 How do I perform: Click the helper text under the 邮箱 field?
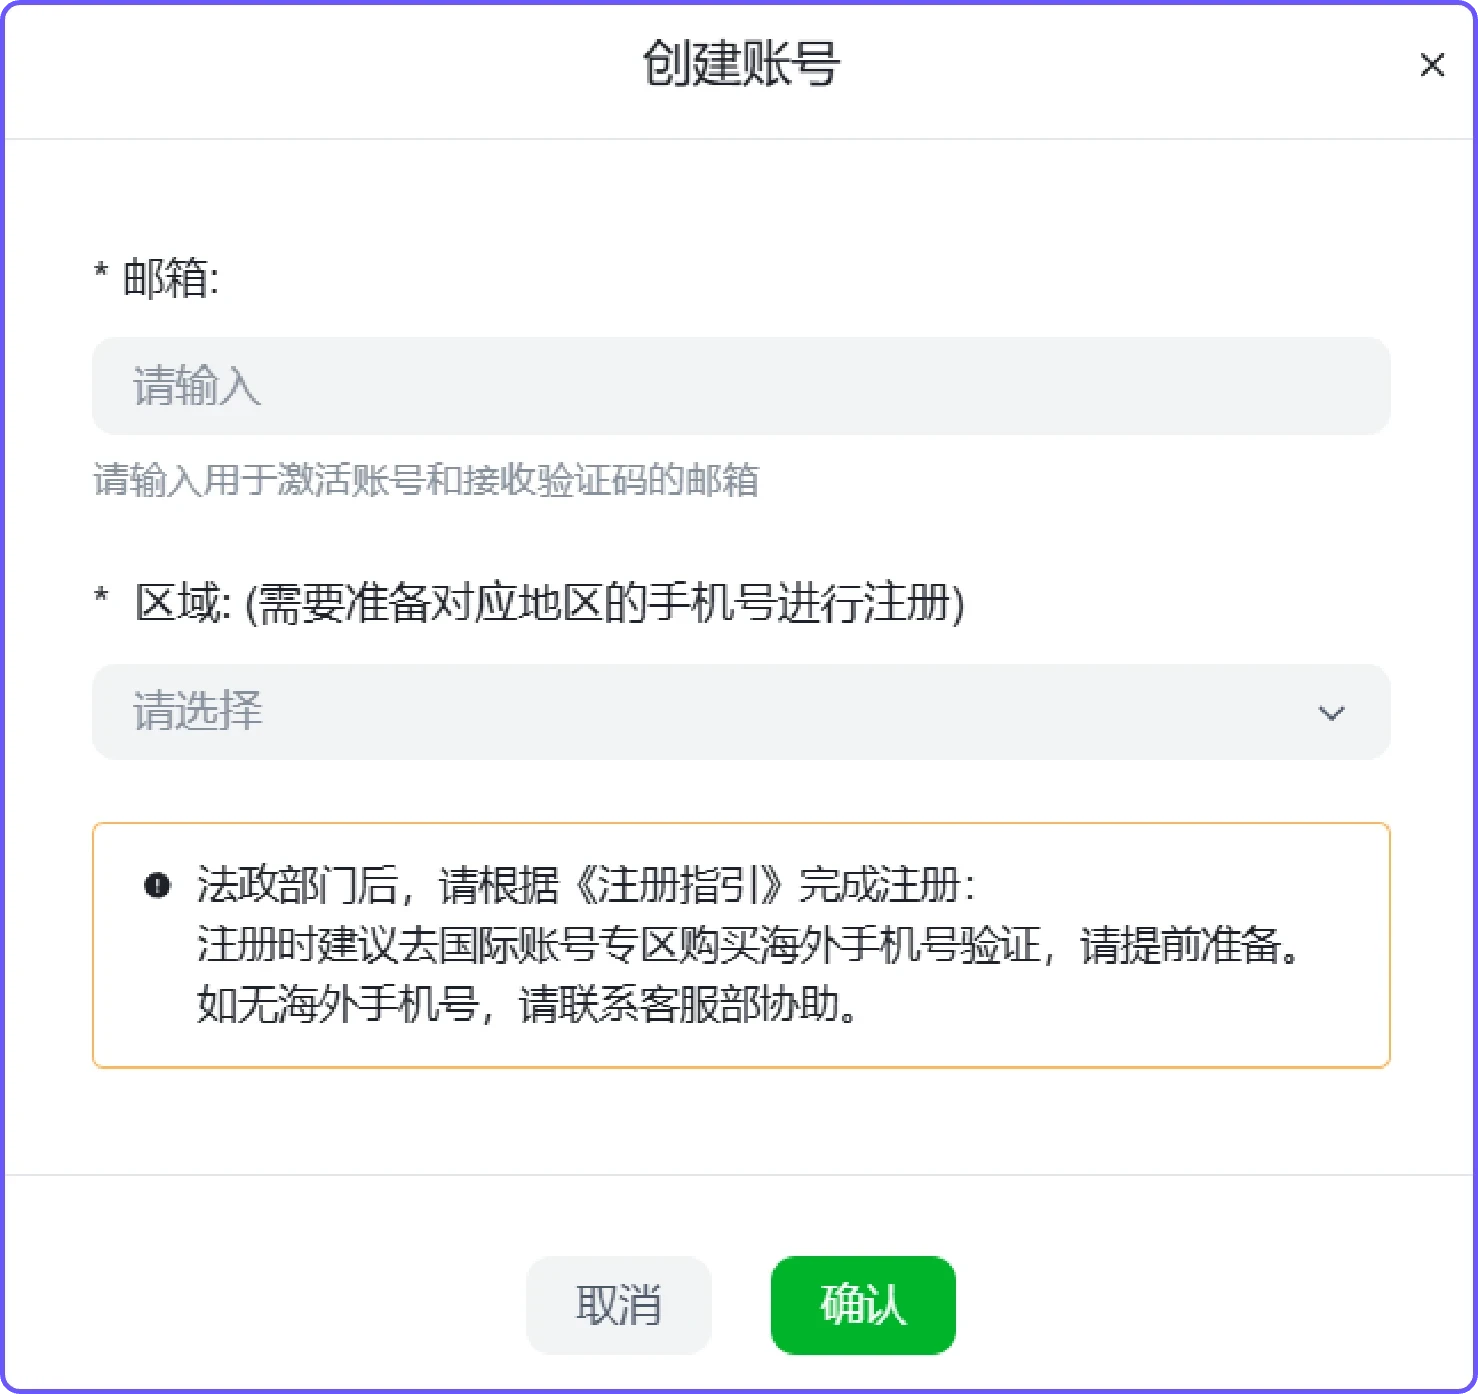click(426, 480)
